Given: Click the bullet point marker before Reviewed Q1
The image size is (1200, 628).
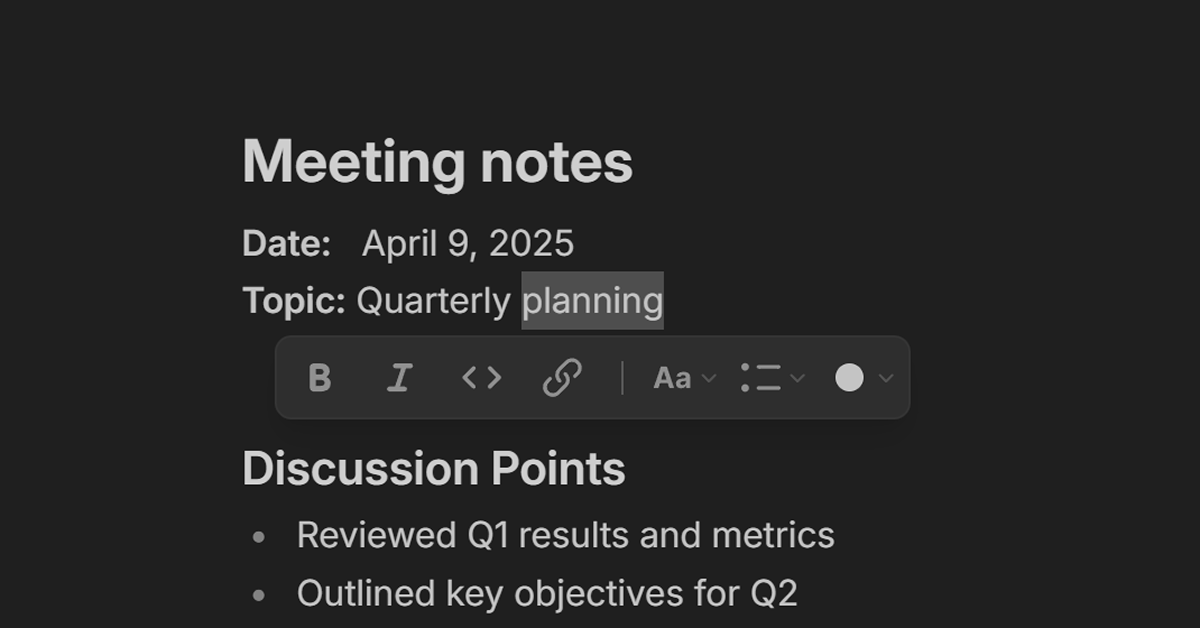Looking at the screenshot, I should [x=257, y=537].
